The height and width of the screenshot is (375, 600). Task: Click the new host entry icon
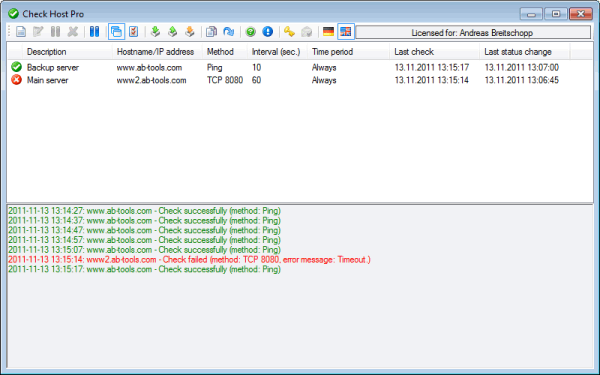pyautogui.click(x=21, y=31)
